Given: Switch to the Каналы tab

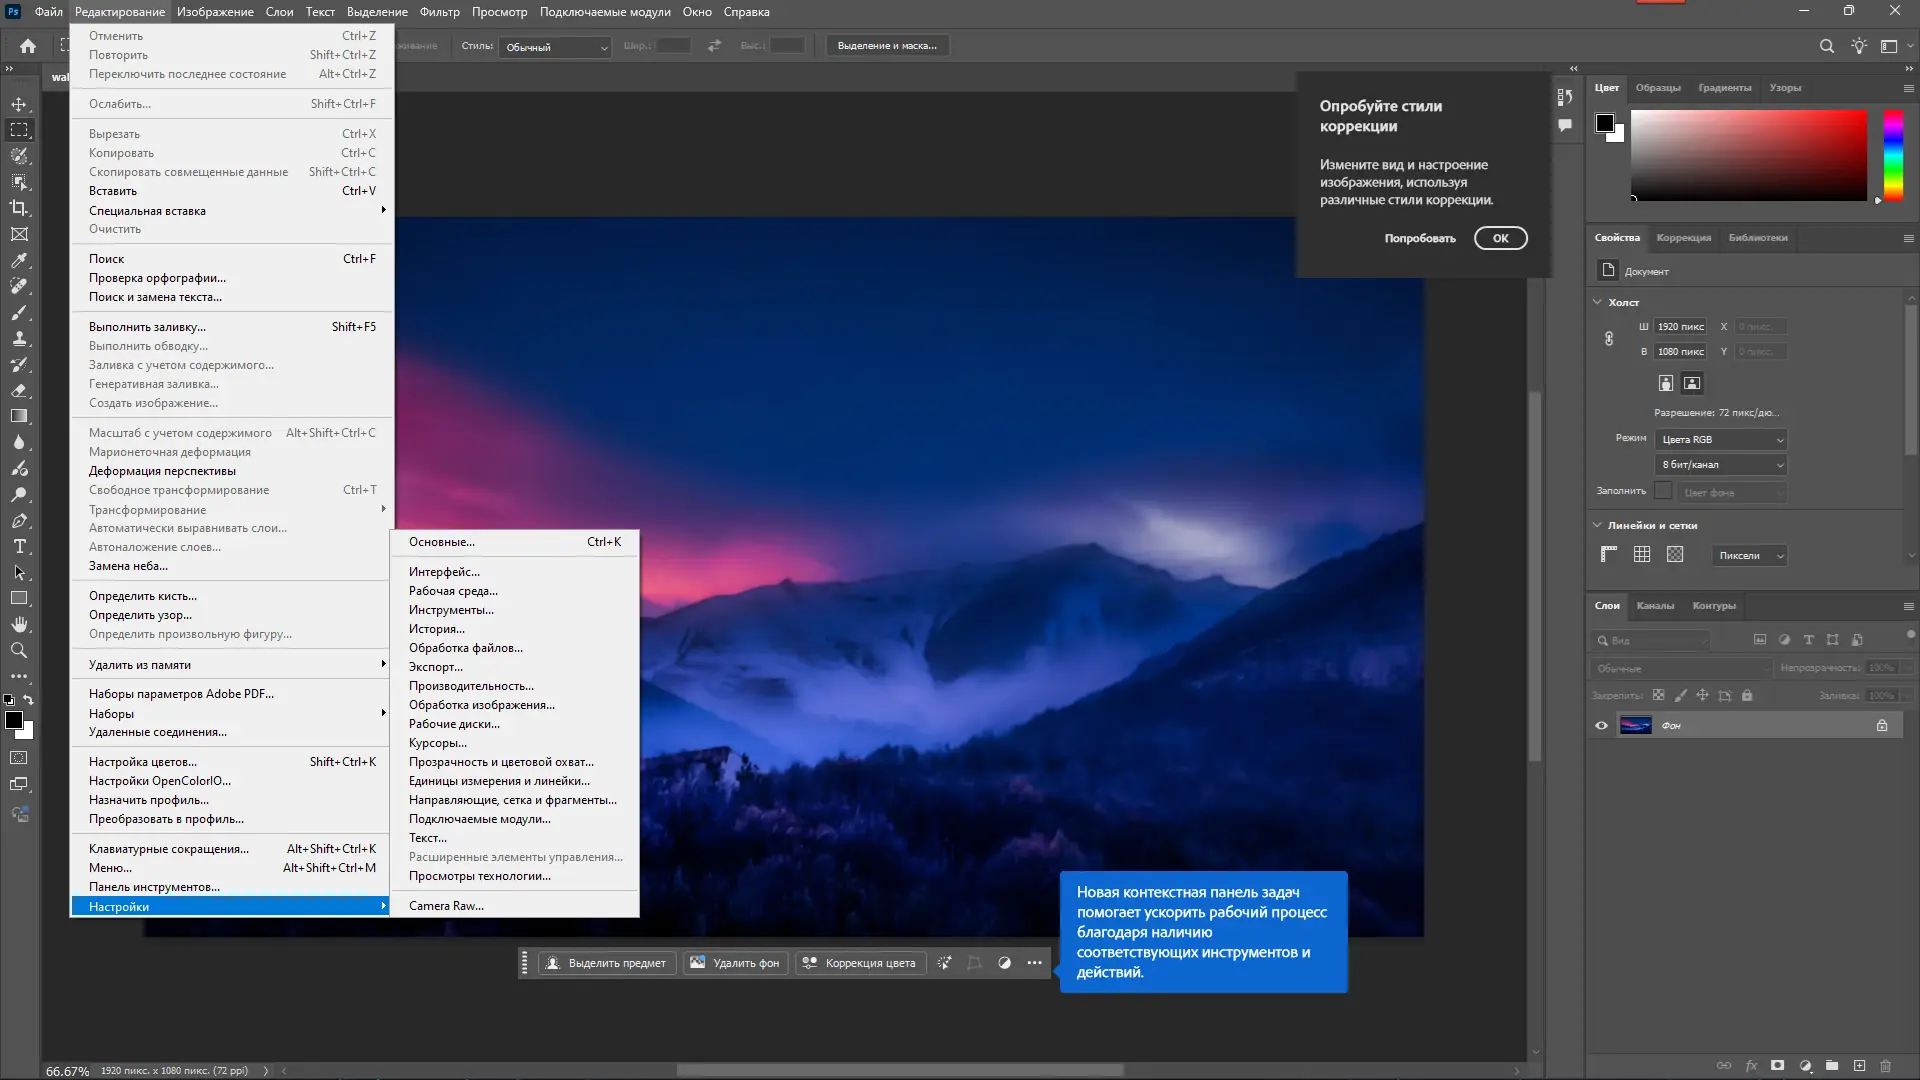Looking at the screenshot, I should point(1655,606).
